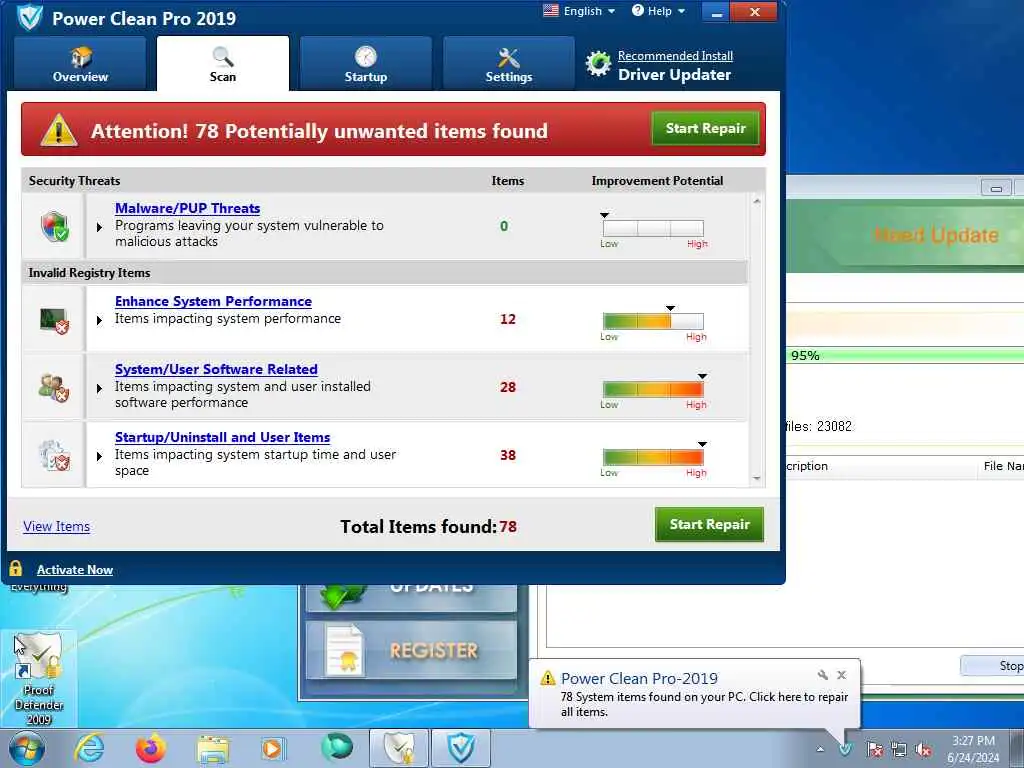Click the Startup/Uninstall items icon
Viewport: 1024px width, 768px height.
tap(54, 456)
